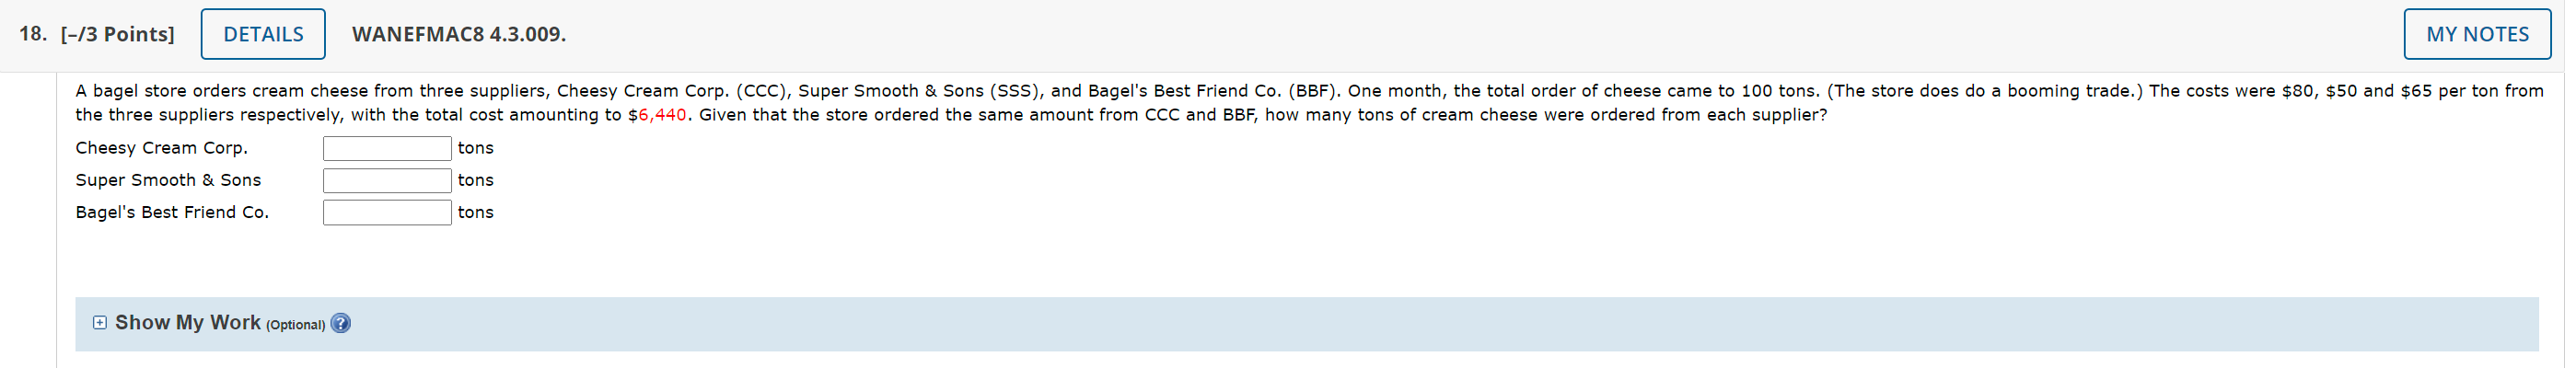2576x368 pixels.
Task: Click the Bagel's Best Friend Co. row label
Action: [x=172, y=212]
